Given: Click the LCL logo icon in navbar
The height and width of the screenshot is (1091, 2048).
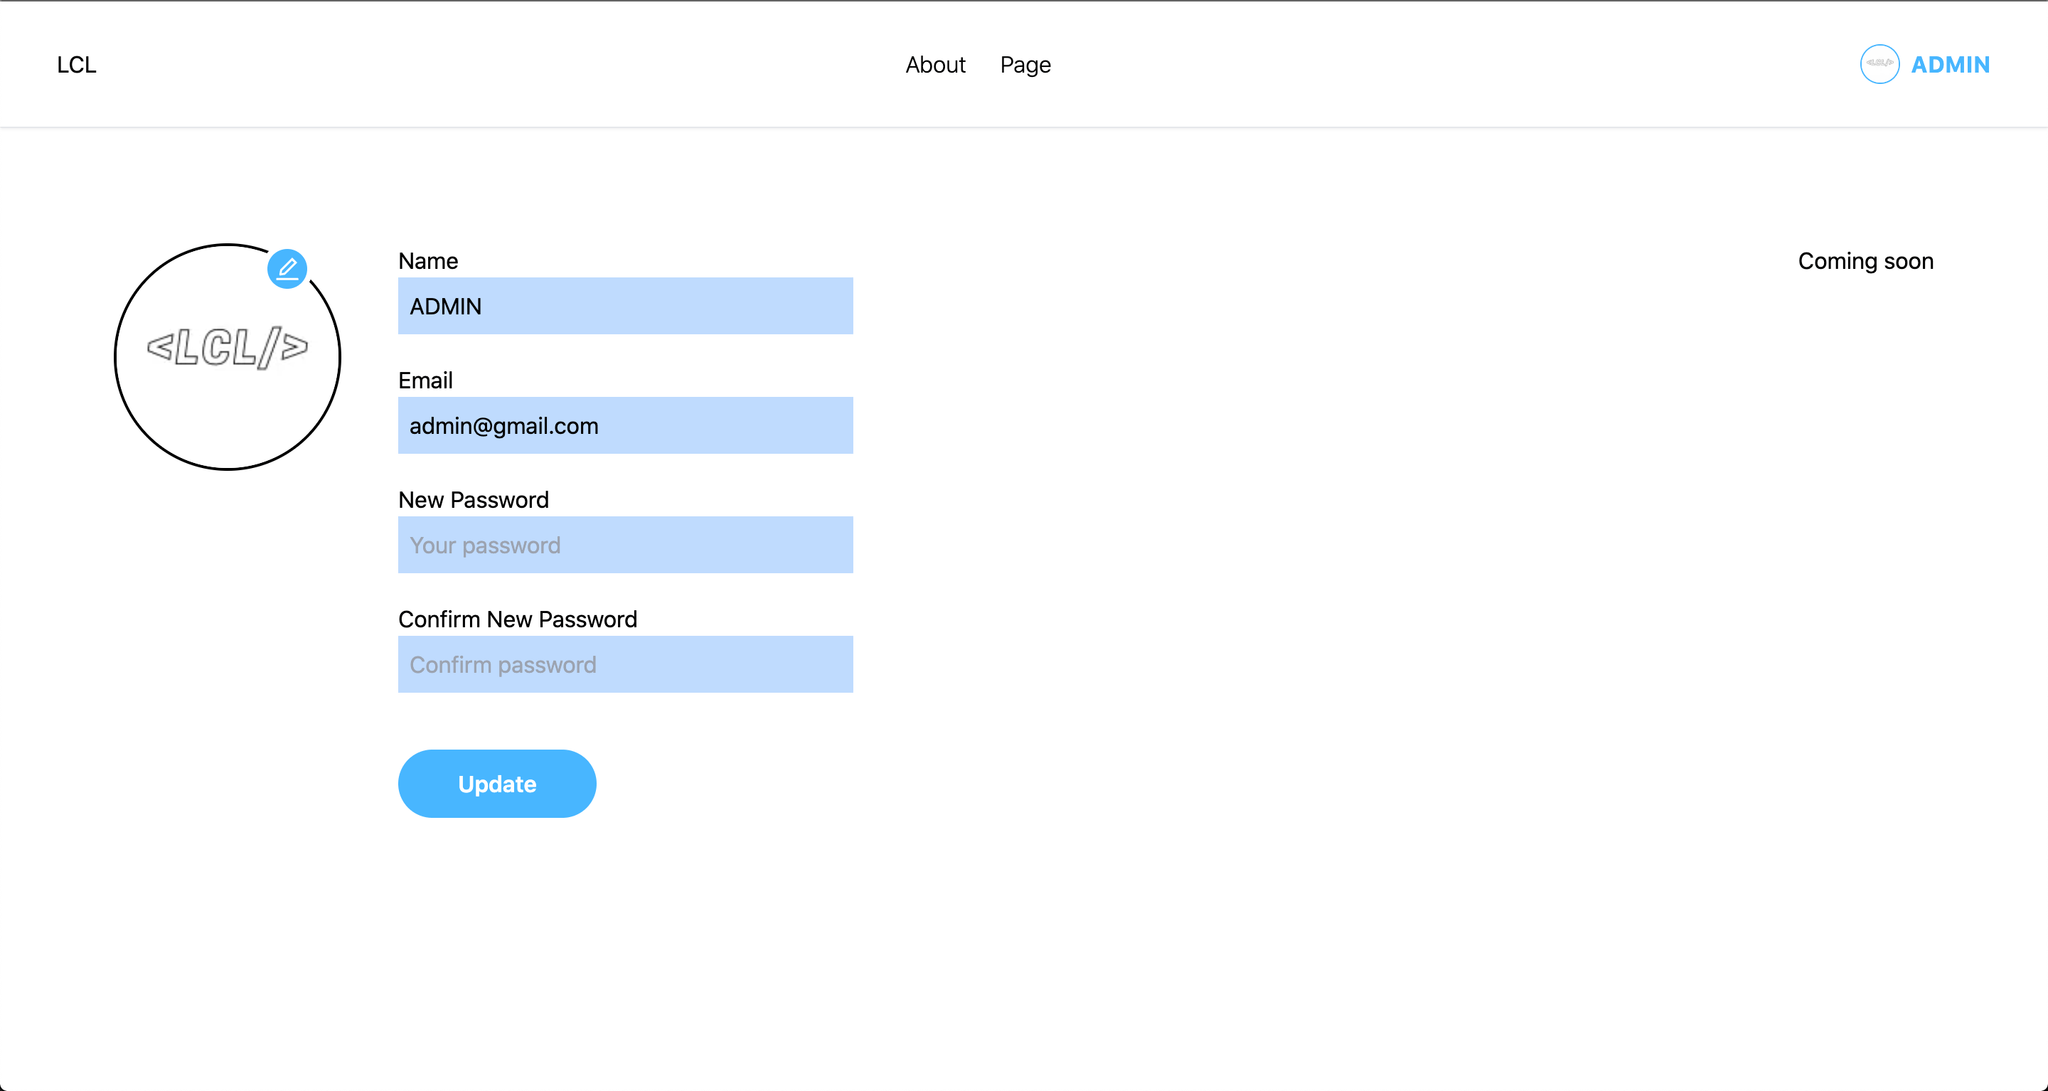Looking at the screenshot, I should pyautogui.click(x=77, y=64).
